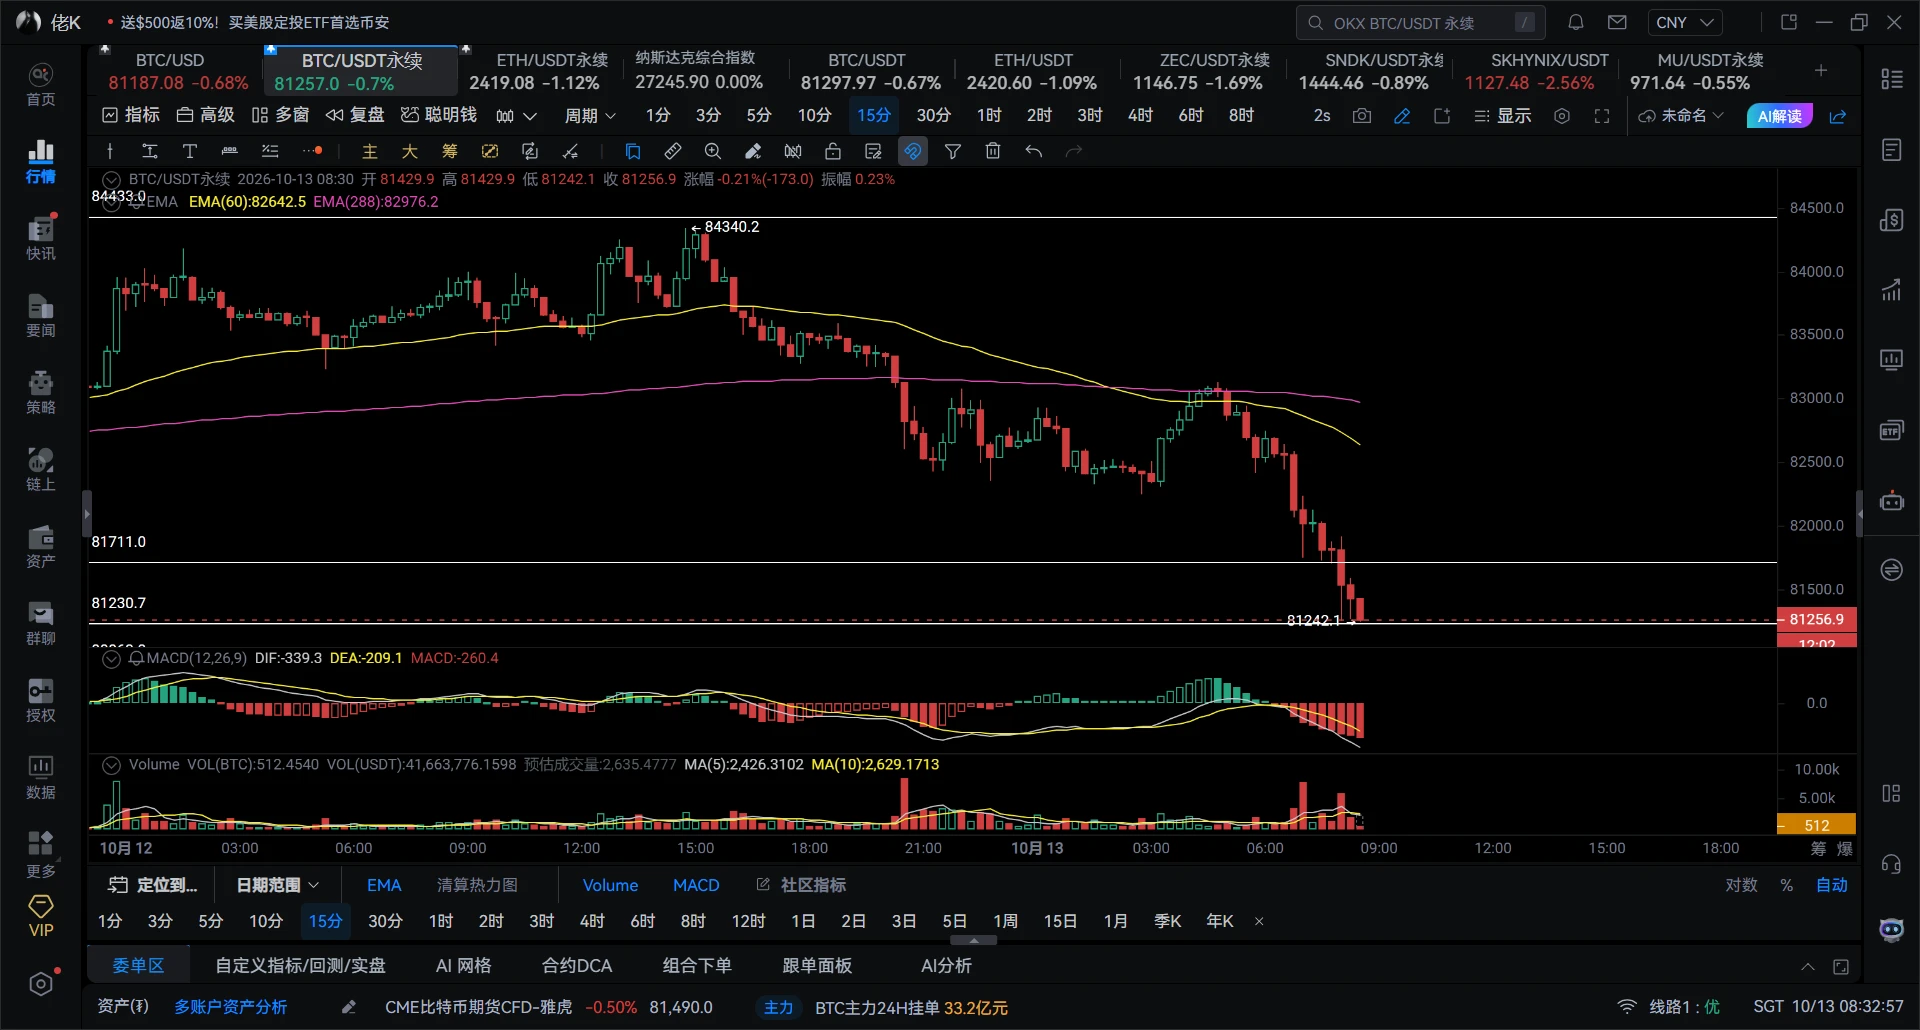1920x1030 pixels.
Task: Expand the candlestick chart type dropdown
Action: coord(517,116)
